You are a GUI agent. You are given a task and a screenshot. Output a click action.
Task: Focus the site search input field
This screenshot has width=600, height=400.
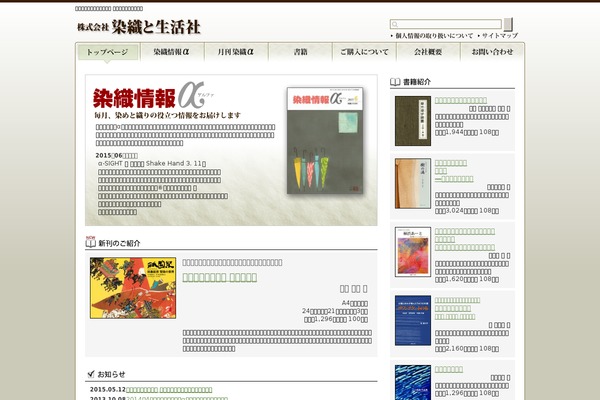pyautogui.click(x=446, y=24)
